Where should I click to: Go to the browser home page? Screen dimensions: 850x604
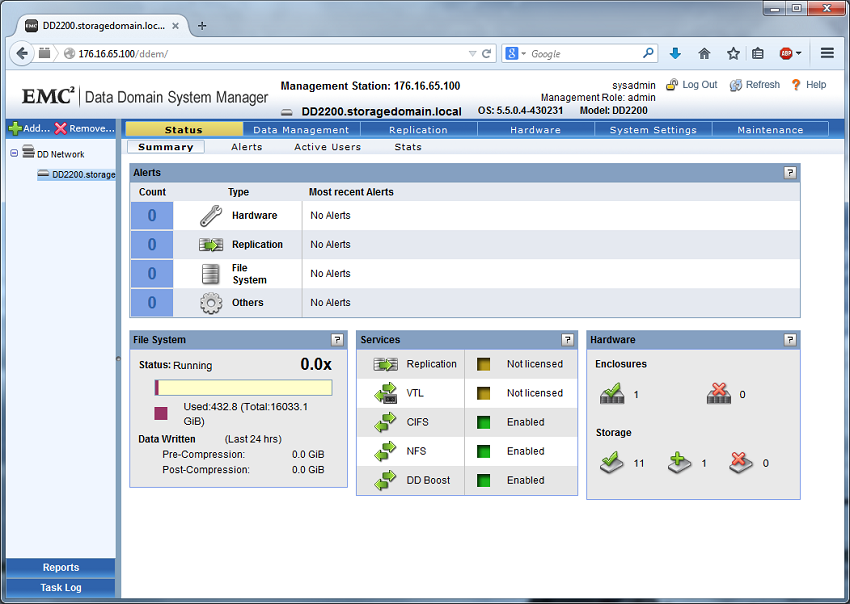pos(704,53)
